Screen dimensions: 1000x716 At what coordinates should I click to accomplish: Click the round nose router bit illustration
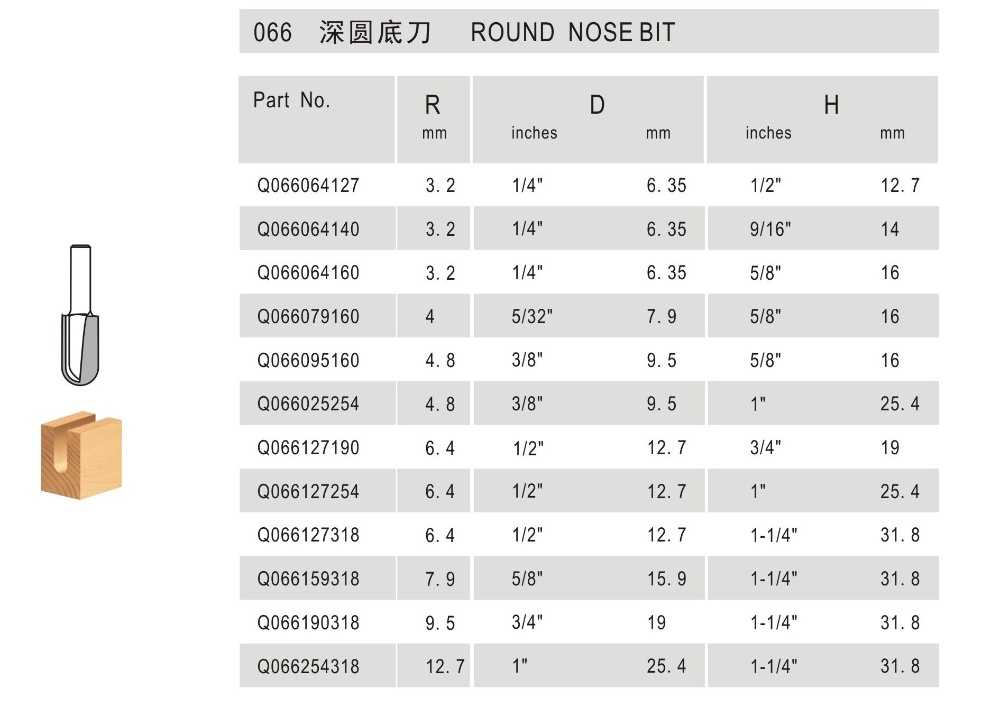pyautogui.click(x=78, y=314)
